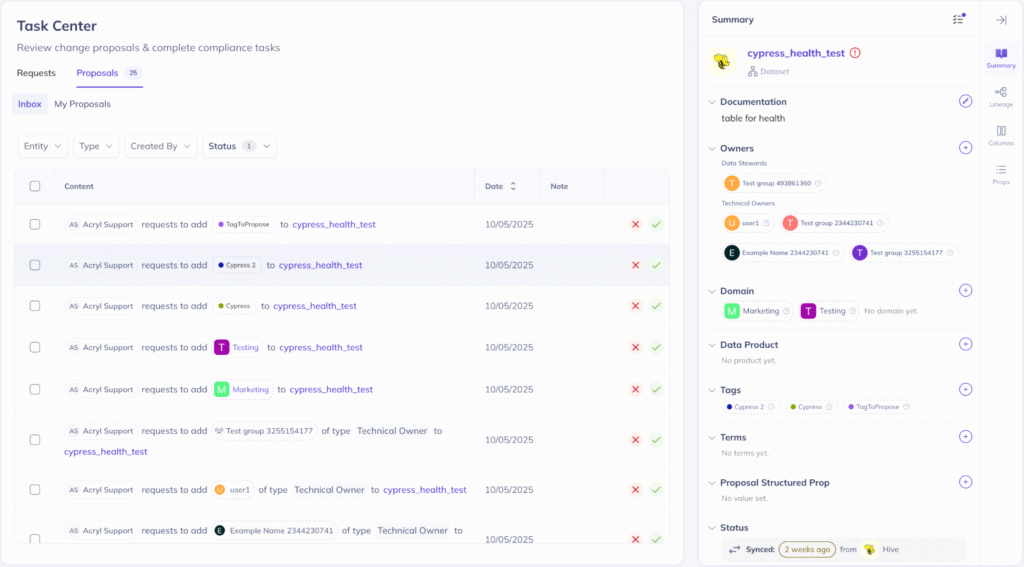1024x567 pixels.
Task: Open the Entity filter dropdown
Action: coord(42,146)
